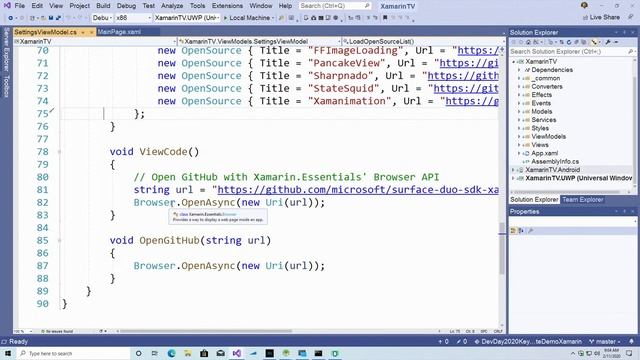The image size is (640, 360).
Task: Click Windows 'Type here to search' box
Action: [x=74, y=353]
